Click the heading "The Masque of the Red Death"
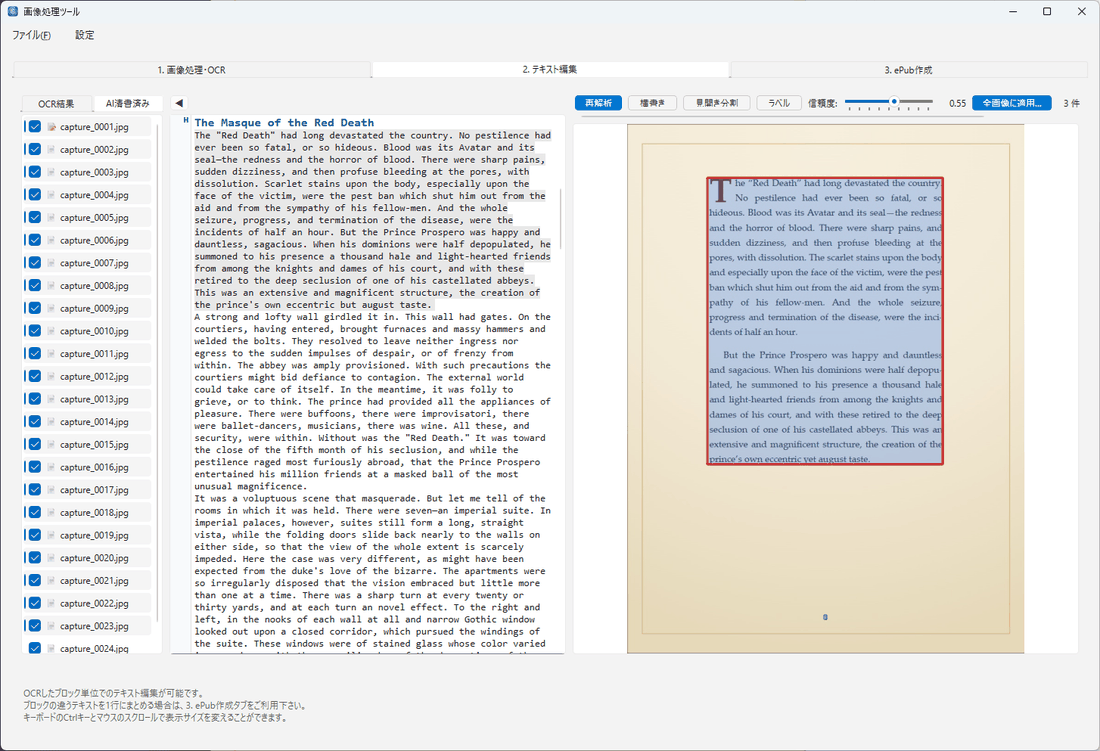The image size is (1100, 751). point(284,123)
